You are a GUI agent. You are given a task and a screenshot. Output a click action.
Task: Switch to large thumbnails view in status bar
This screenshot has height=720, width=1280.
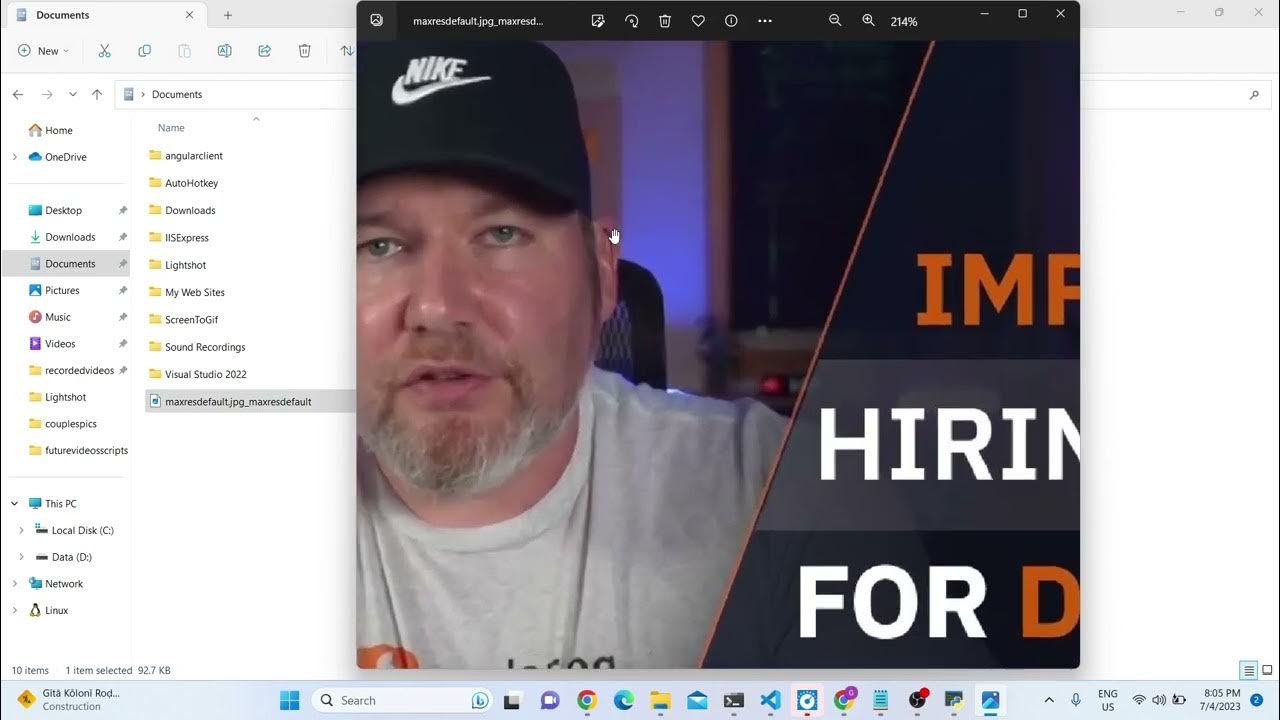tap(1267, 670)
